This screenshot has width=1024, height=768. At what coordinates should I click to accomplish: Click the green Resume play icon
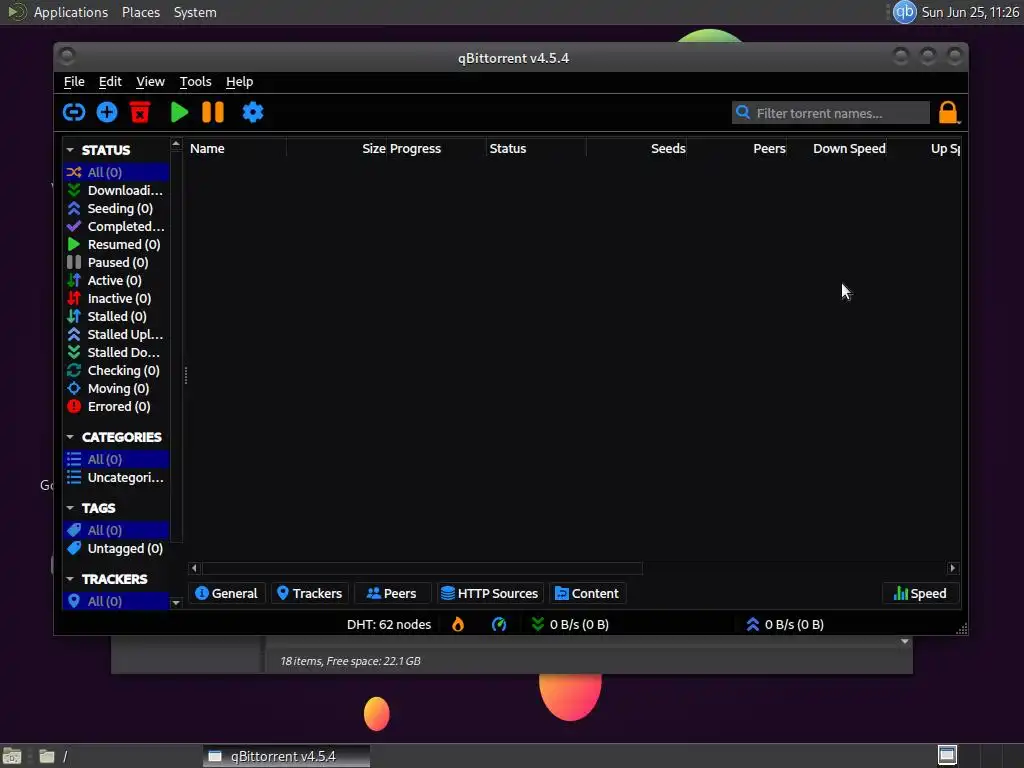[179, 112]
